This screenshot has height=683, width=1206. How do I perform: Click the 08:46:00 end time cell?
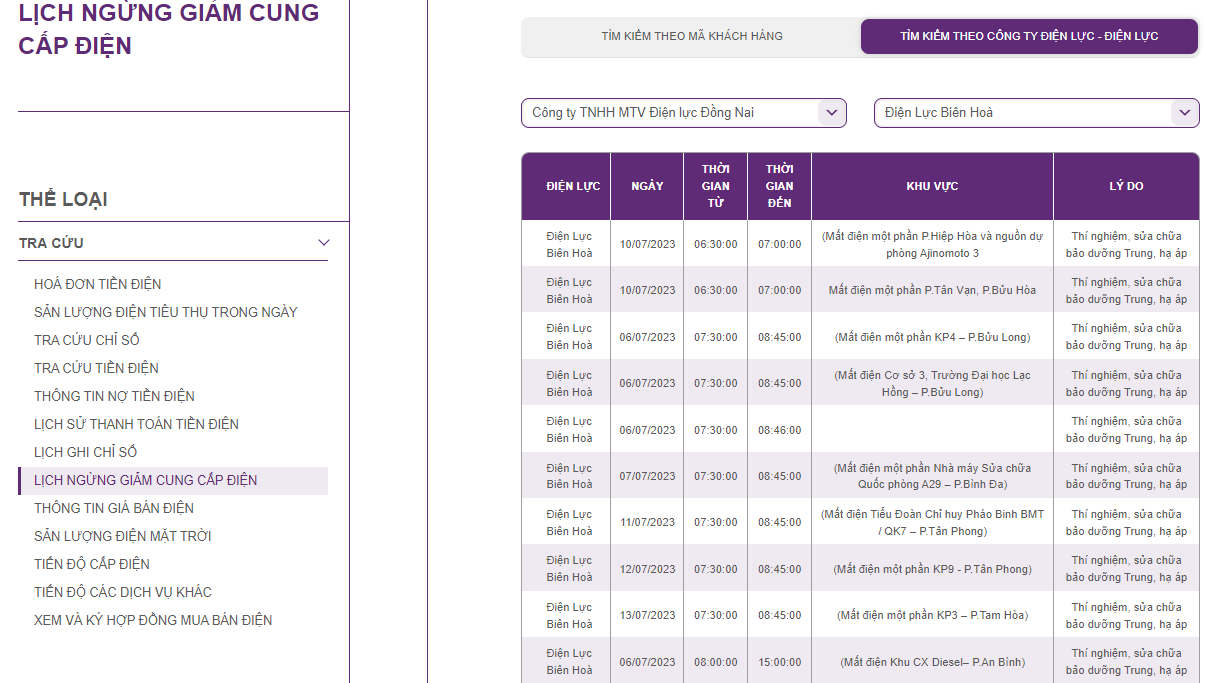click(x=780, y=430)
